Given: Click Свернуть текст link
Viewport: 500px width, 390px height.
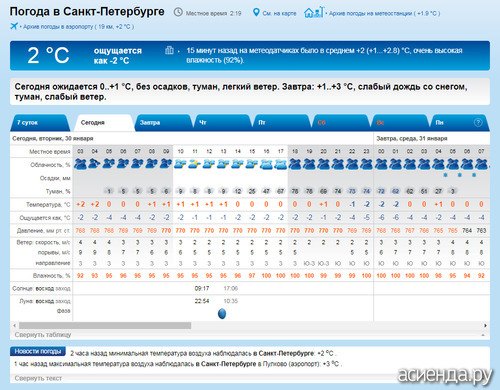Looking at the screenshot, I should [38, 378].
